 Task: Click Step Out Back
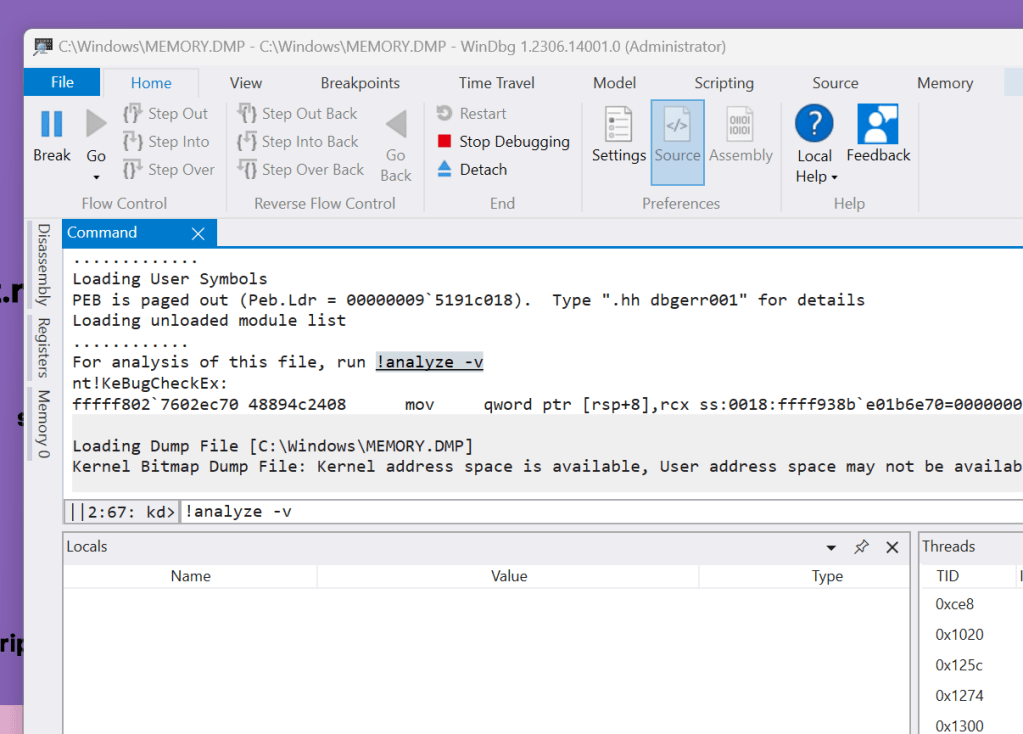point(298,114)
